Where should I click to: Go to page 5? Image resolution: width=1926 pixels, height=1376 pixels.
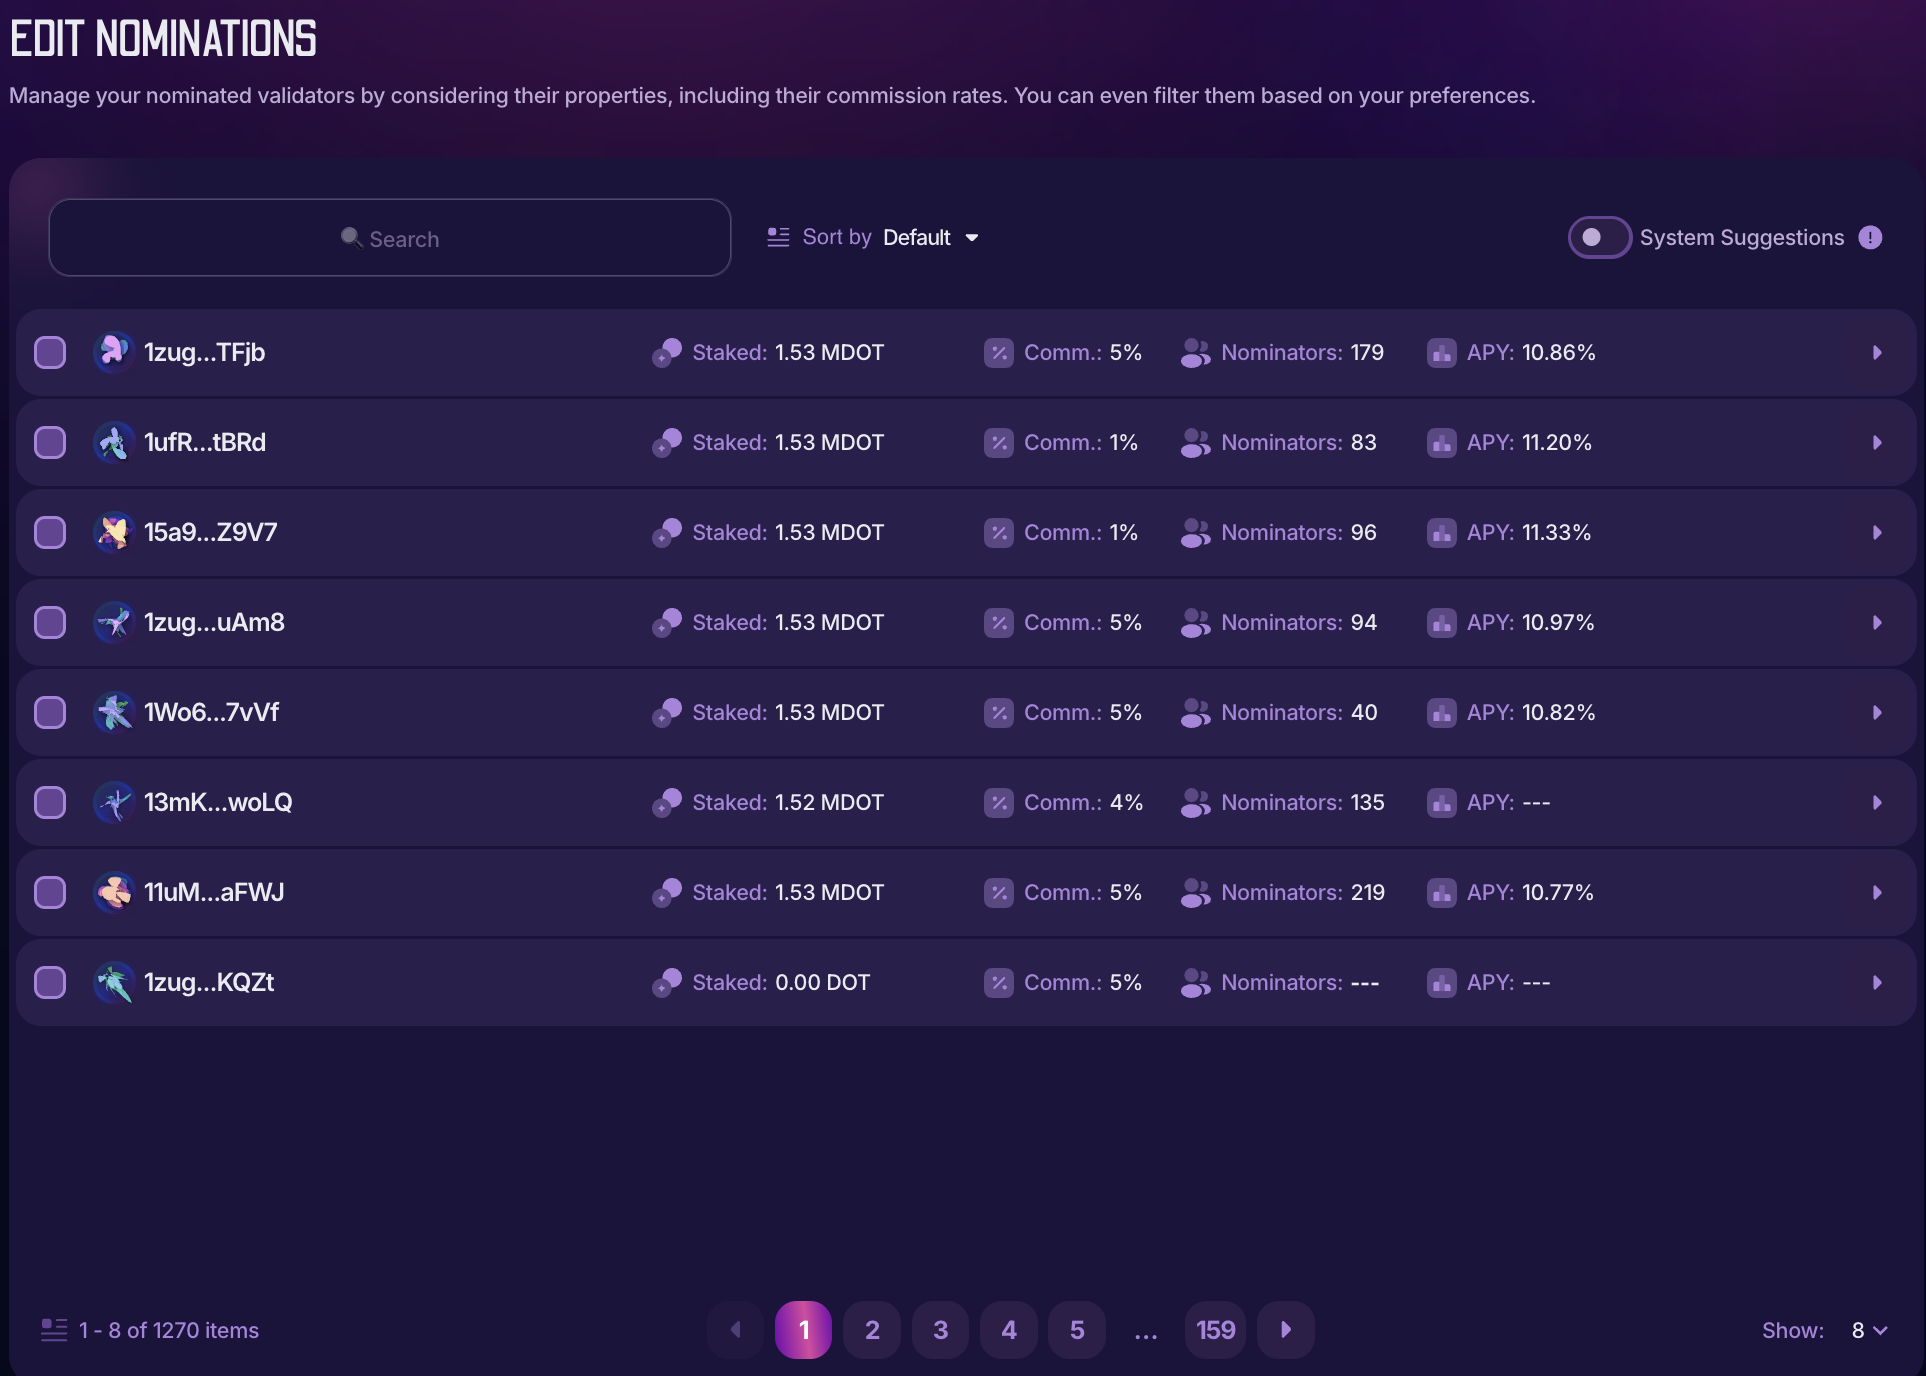pyautogui.click(x=1077, y=1330)
